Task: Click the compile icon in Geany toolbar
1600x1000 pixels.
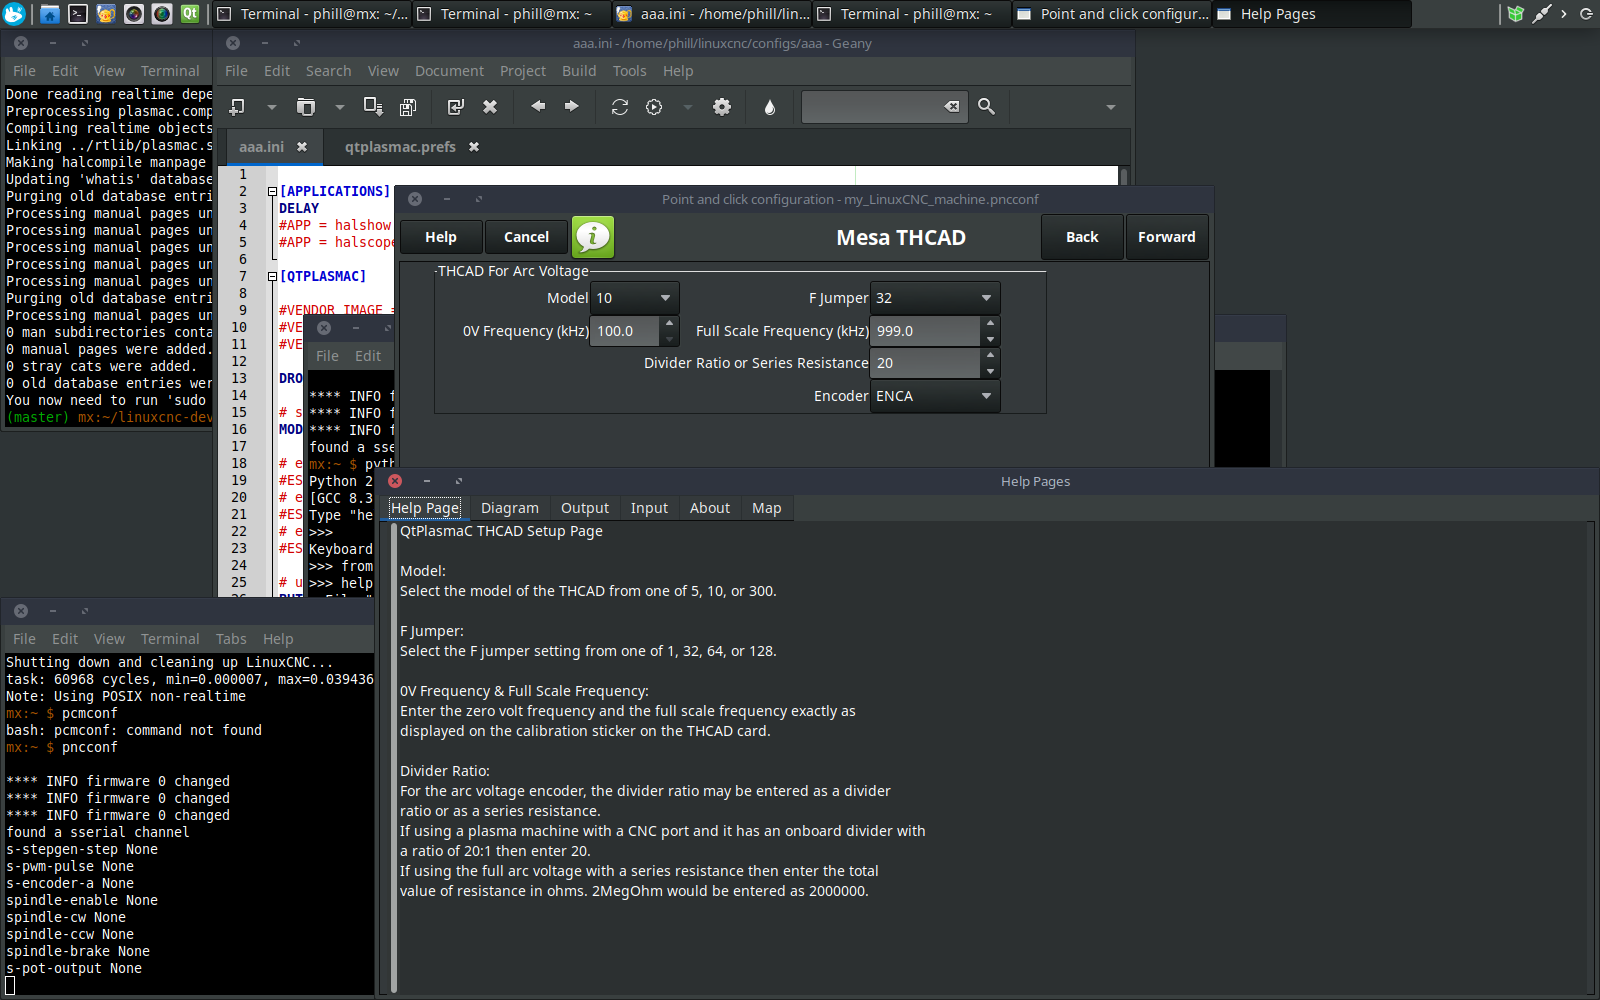Action: click(x=620, y=107)
